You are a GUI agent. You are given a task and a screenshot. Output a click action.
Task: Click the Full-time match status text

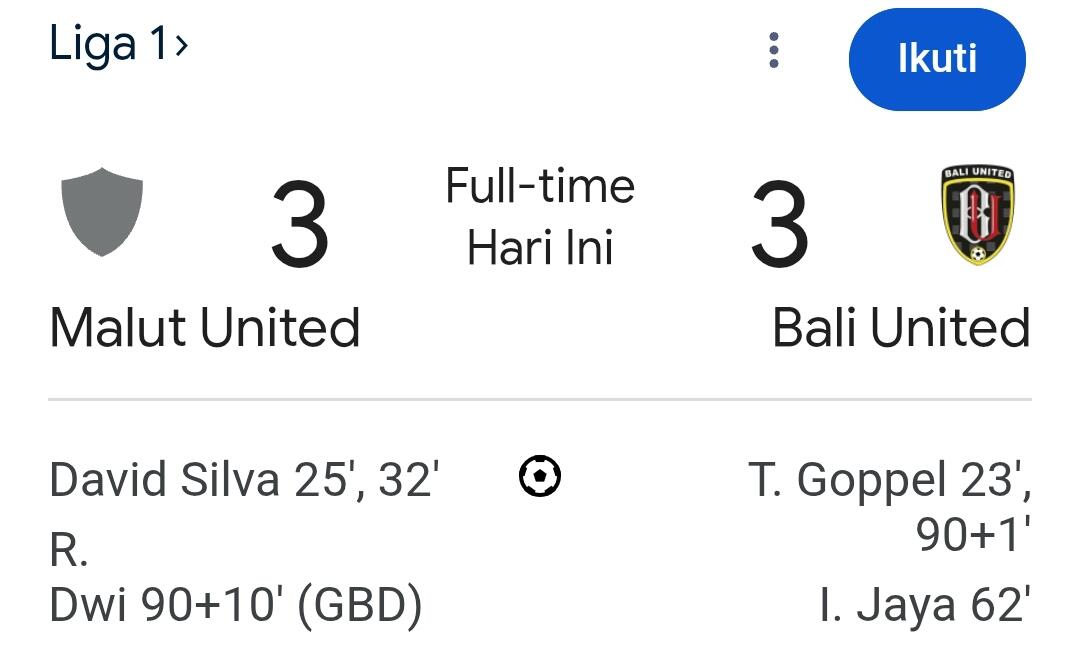pos(540,187)
